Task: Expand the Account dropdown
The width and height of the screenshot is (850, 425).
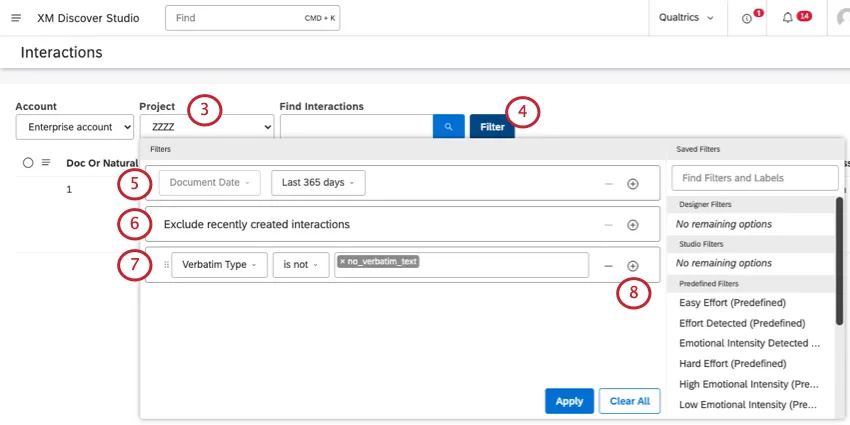Action: coord(75,127)
